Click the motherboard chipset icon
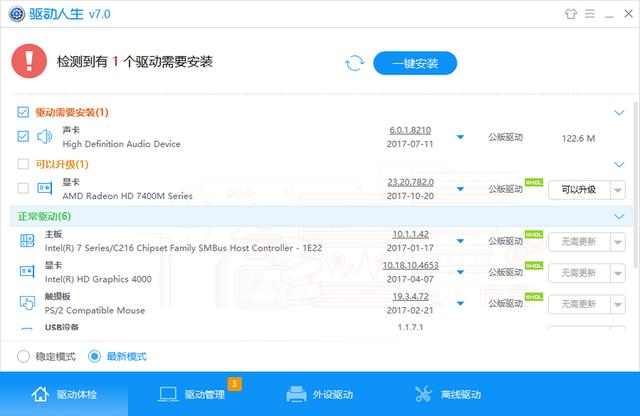Screen dimensions: 640x416 tap(27, 240)
